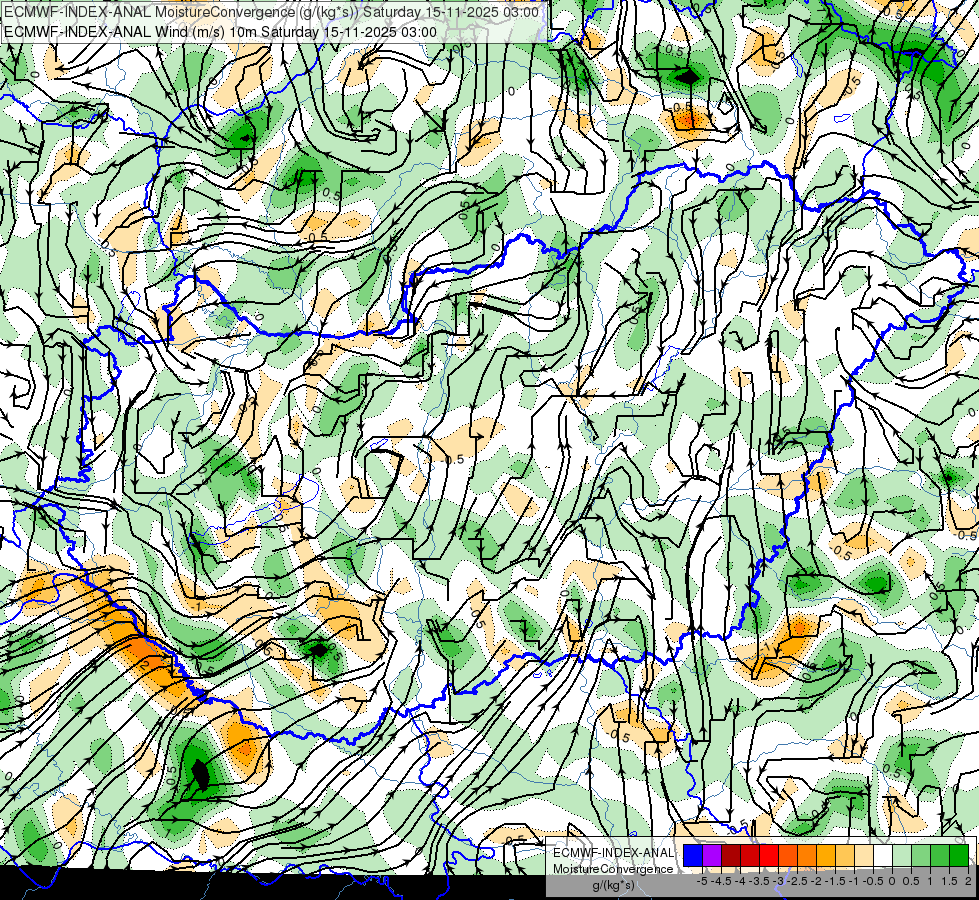
Task: Click legend tick label -1.5
Action: [835, 881]
